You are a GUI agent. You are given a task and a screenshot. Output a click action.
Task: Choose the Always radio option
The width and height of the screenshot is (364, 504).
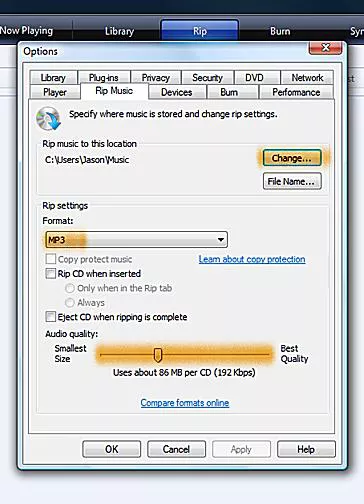[70, 303]
